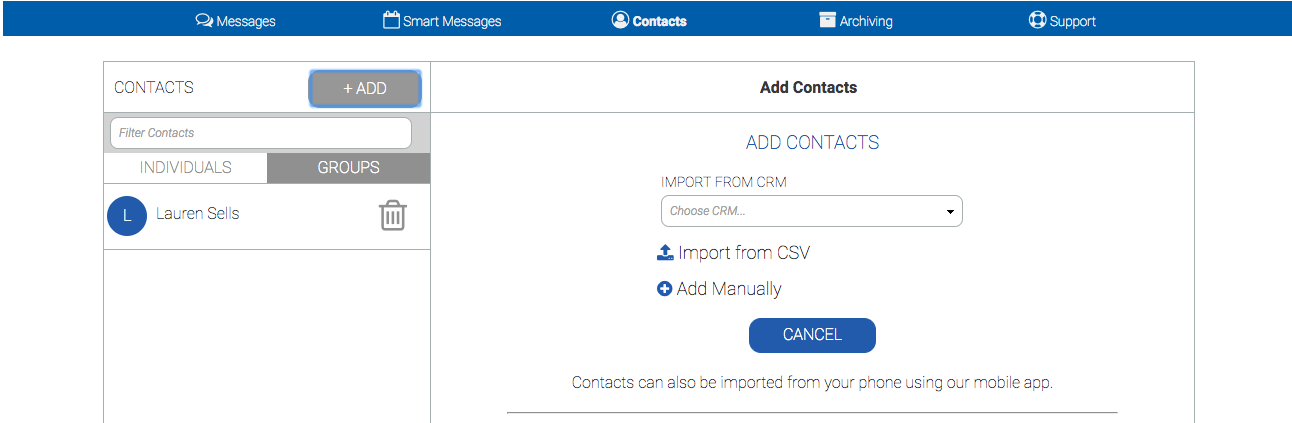This screenshot has height=423, width=1292.
Task: Click the upload icon beside Import from CSV
Action: coord(665,253)
